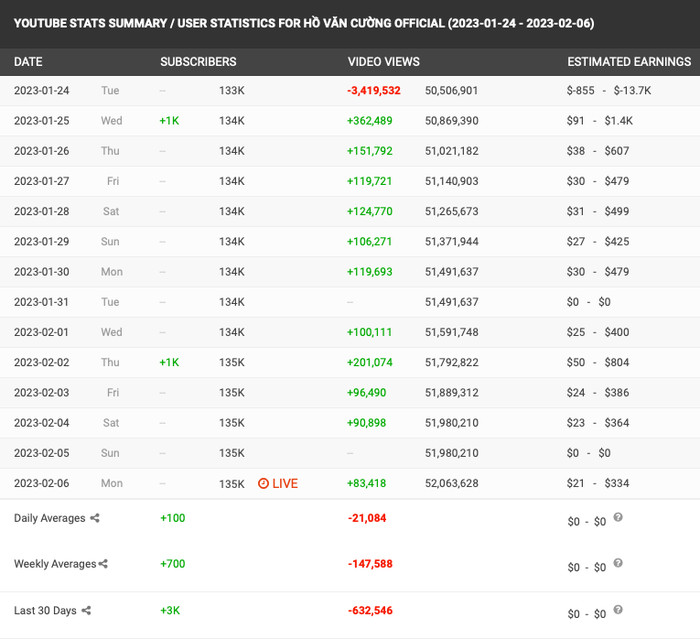The width and height of the screenshot is (700, 639).
Task: Click date cell 2023-01-28
Action: [x=42, y=211]
